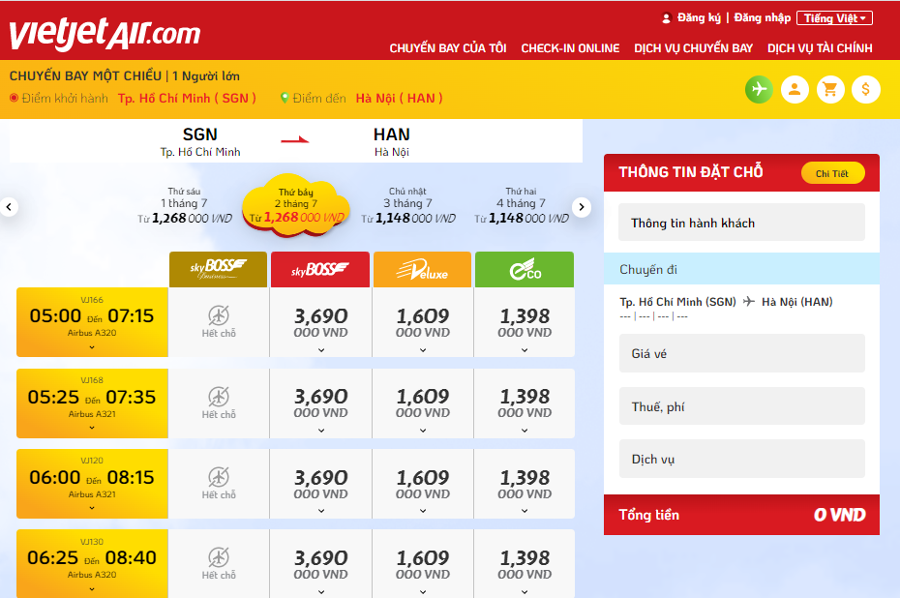Go to Check-in Online menu
The width and height of the screenshot is (900, 598).
coord(570,48)
